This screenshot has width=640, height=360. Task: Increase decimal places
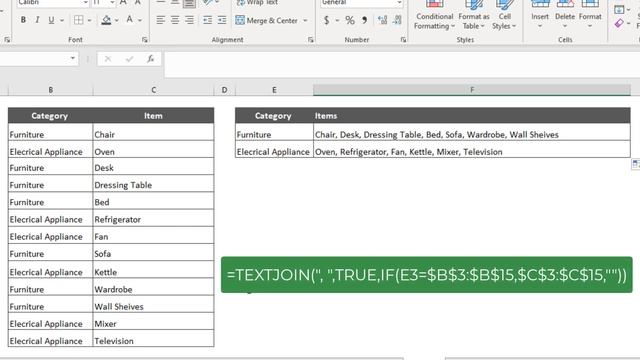click(382, 20)
